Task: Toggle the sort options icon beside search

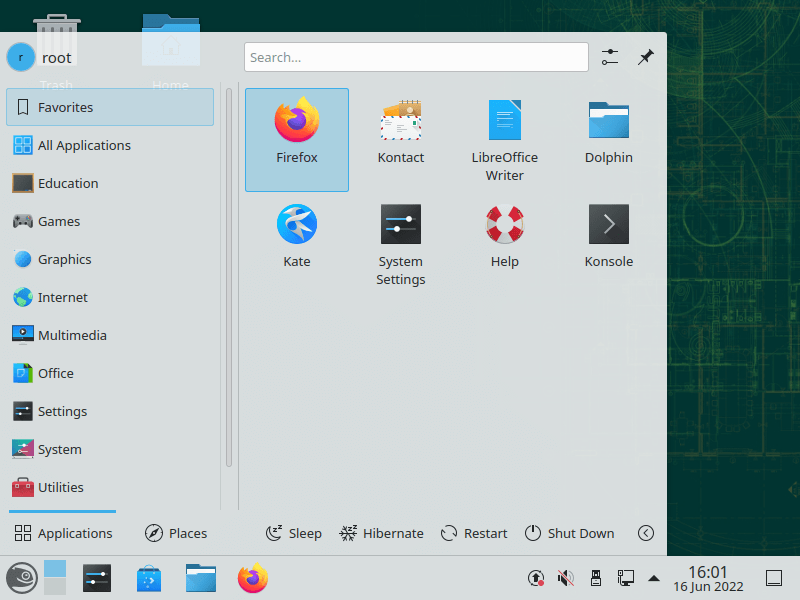Action: (610, 57)
